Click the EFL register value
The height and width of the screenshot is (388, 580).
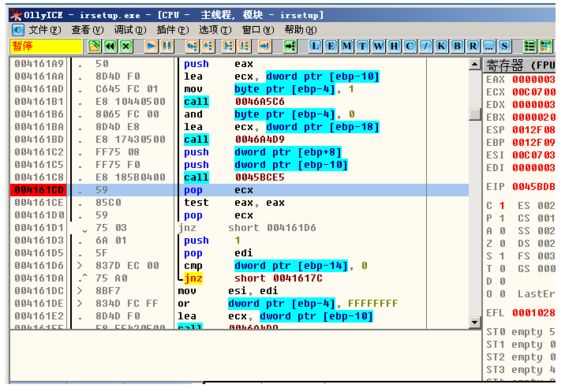[534, 313]
